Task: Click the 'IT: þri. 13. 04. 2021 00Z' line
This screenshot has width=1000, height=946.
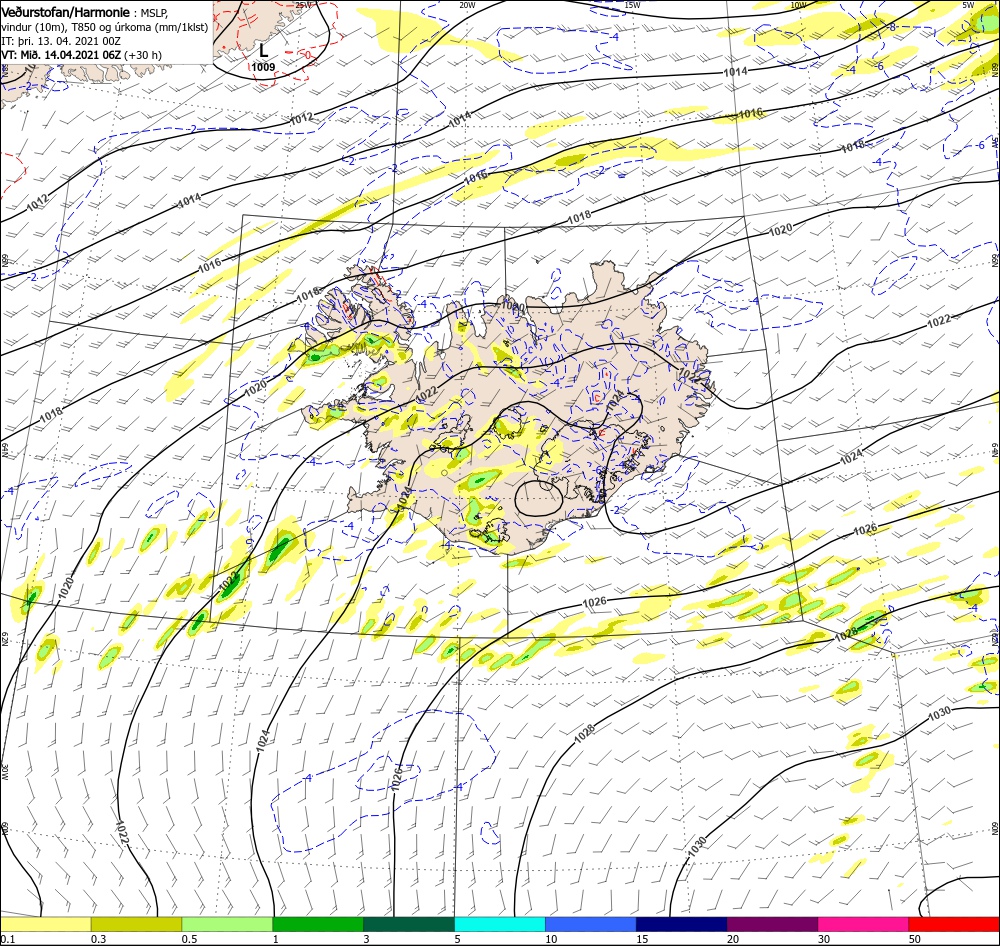Action: click(61, 41)
